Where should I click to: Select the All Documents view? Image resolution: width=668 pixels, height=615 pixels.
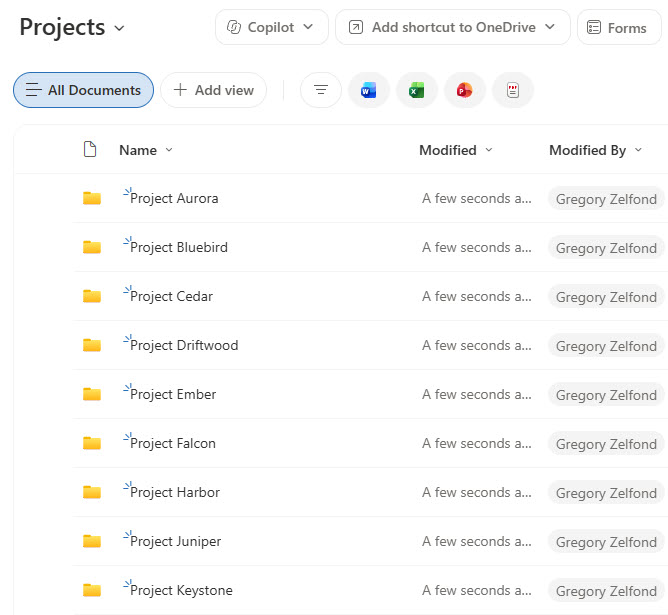pyautogui.click(x=84, y=90)
